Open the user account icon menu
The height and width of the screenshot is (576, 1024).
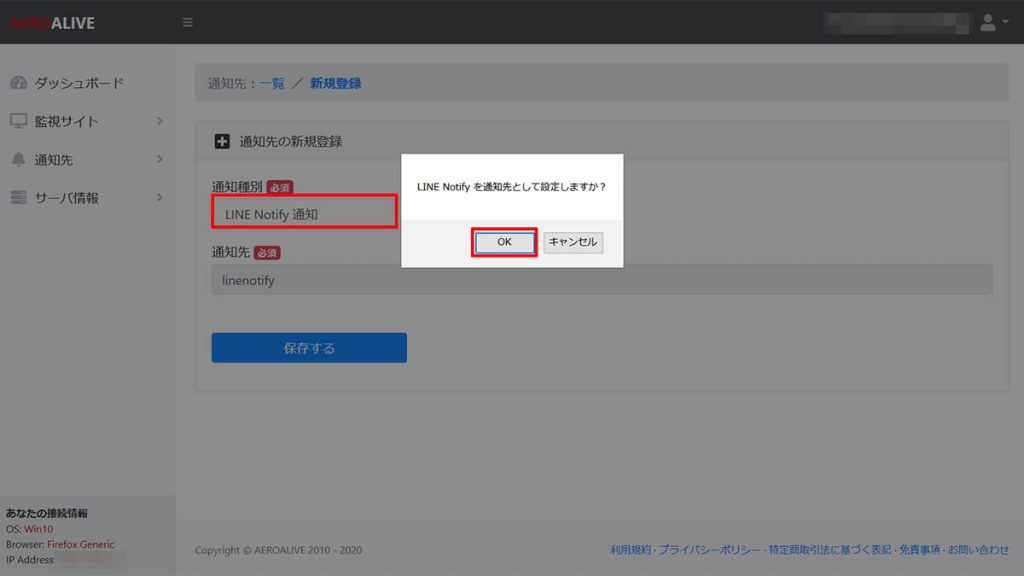pos(987,22)
